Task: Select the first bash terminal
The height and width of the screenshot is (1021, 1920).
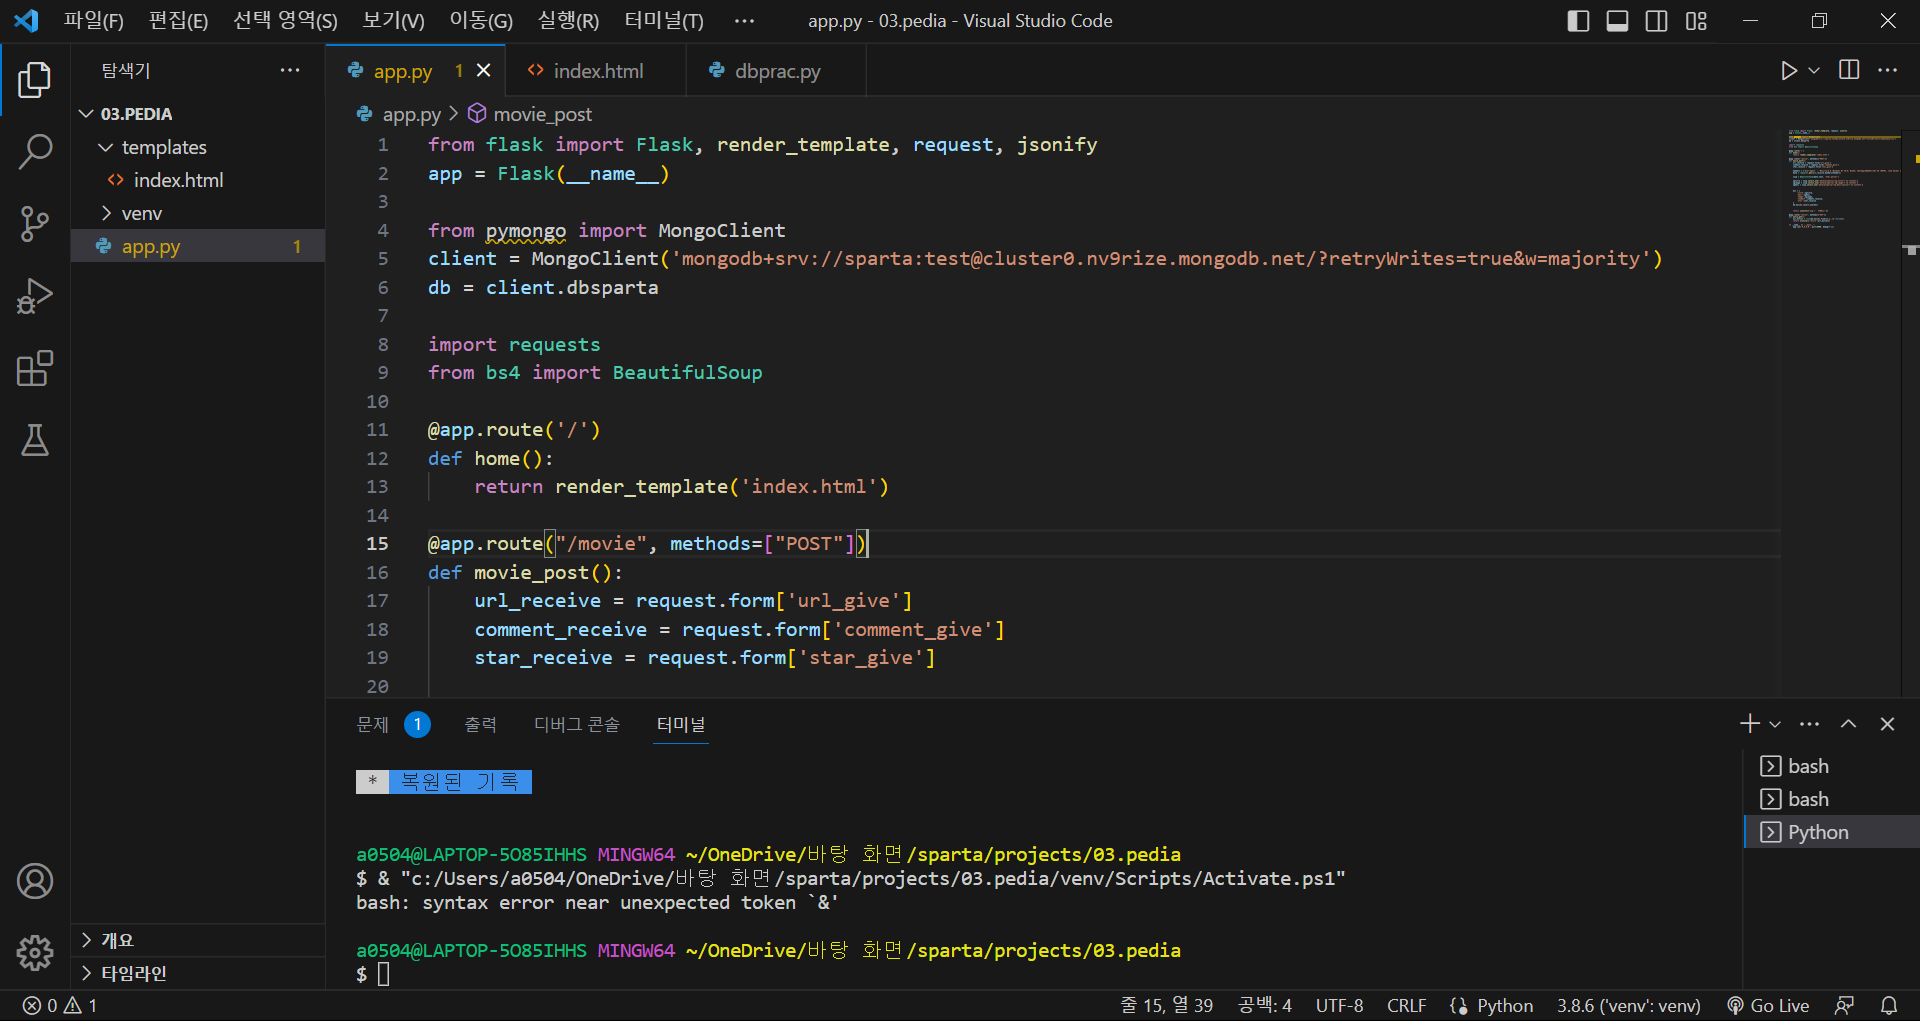Action: [x=1832, y=766]
